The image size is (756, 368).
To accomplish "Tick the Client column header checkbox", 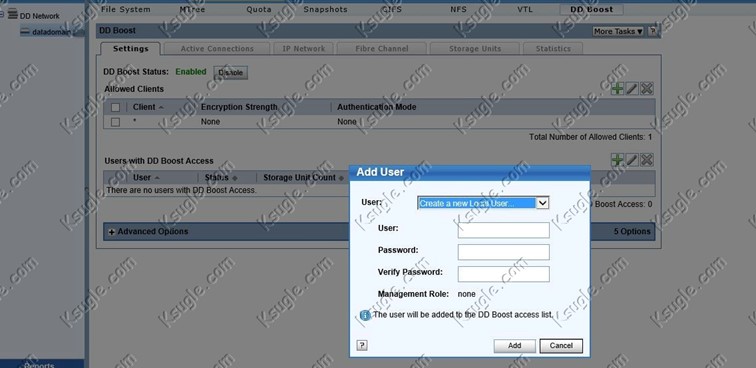I will 115,107.
